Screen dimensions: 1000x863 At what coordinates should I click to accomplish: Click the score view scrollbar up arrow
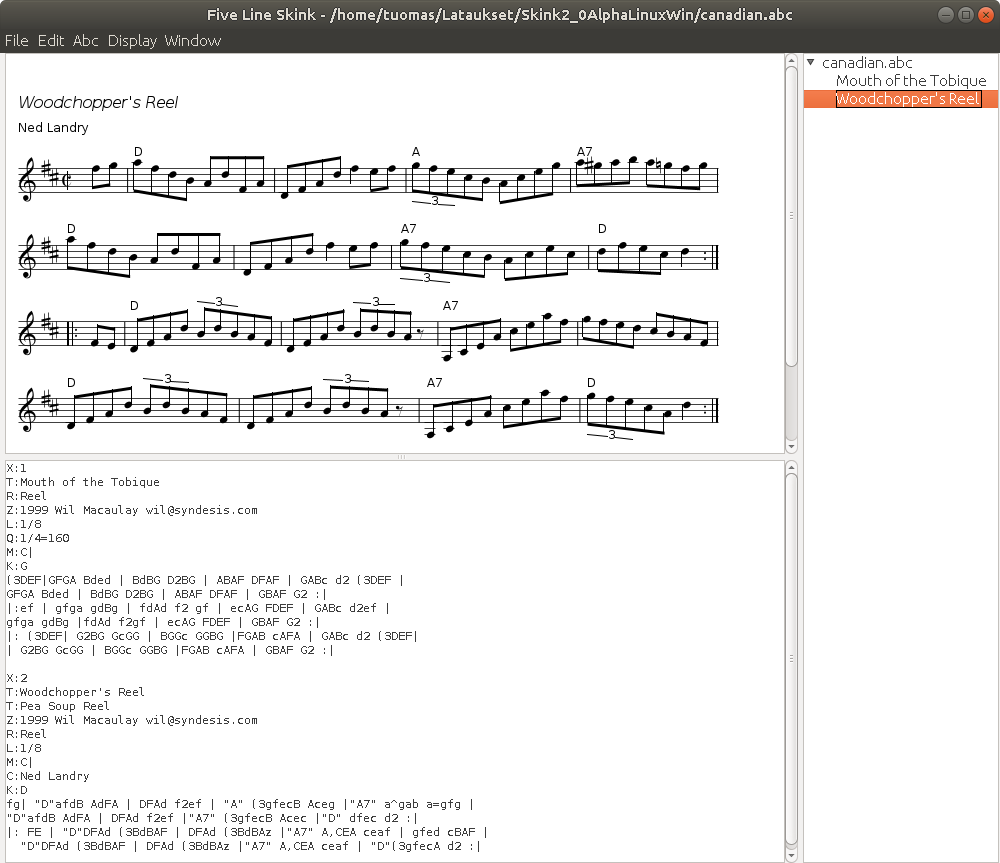coord(791,60)
